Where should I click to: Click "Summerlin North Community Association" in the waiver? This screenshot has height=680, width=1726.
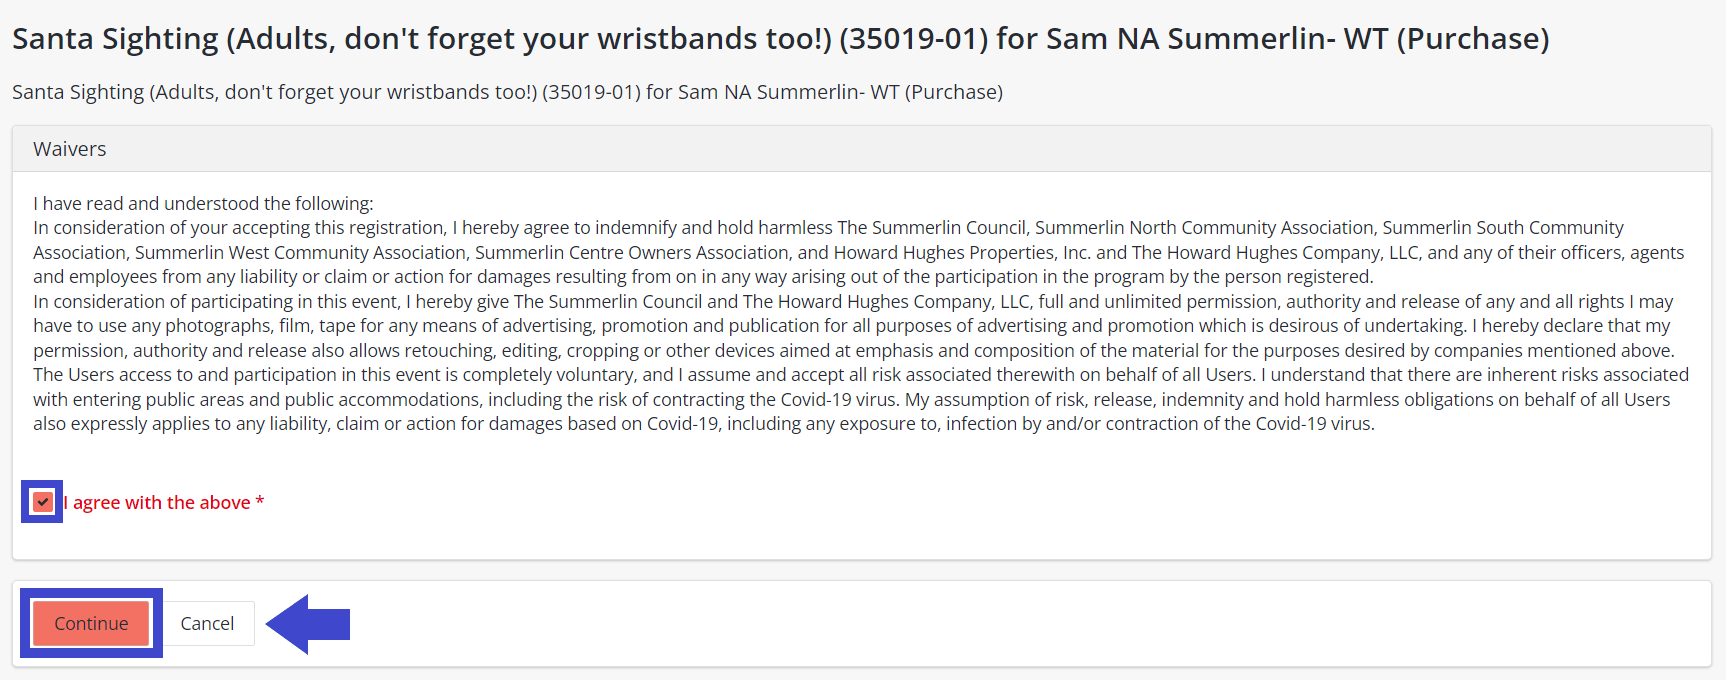click(x=1204, y=228)
